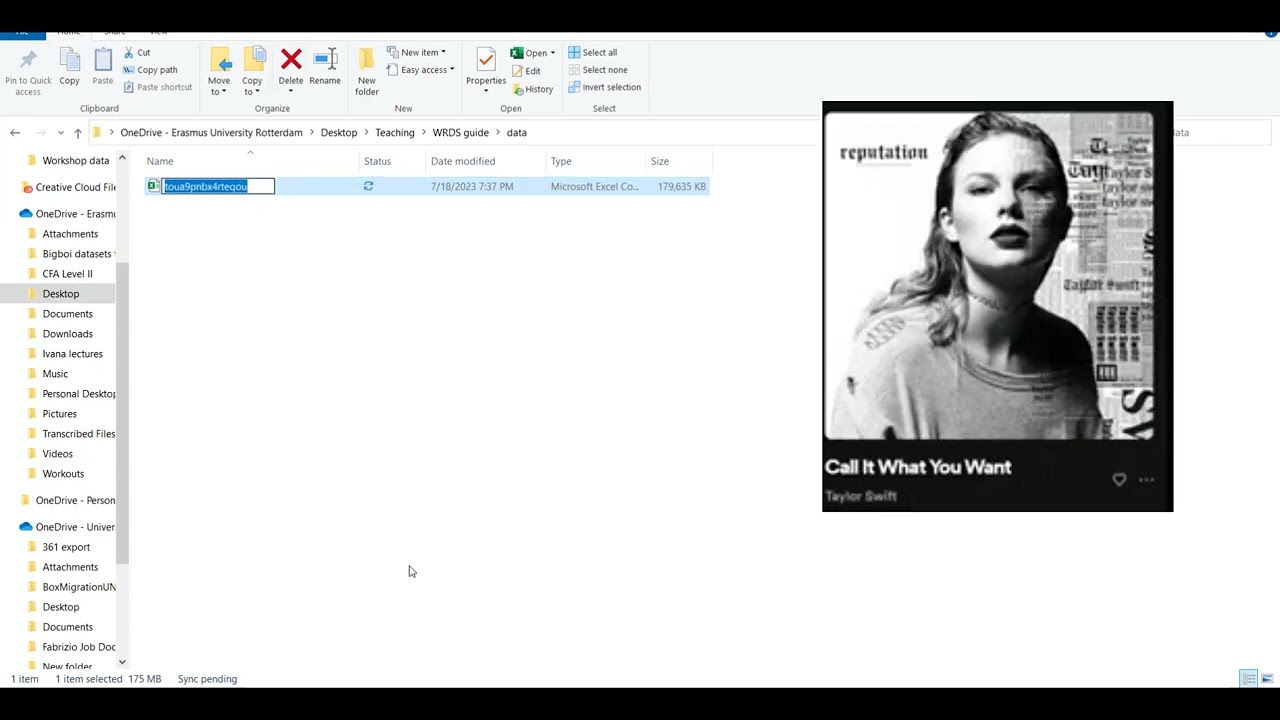Image resolution: width=1280 pixels, height=720 pixels.
Task: Click the OneDrive - Erasmus University Rotterdam breadcrumb
Action: pos(211,132)
